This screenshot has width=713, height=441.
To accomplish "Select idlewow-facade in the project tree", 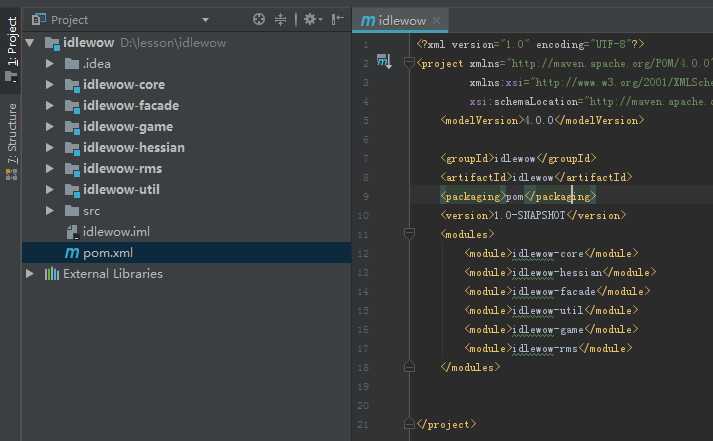I will pos(131,105).
